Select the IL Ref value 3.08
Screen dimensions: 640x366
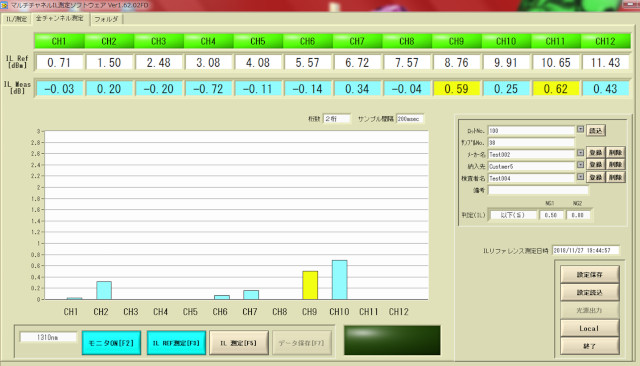(209, 62)
